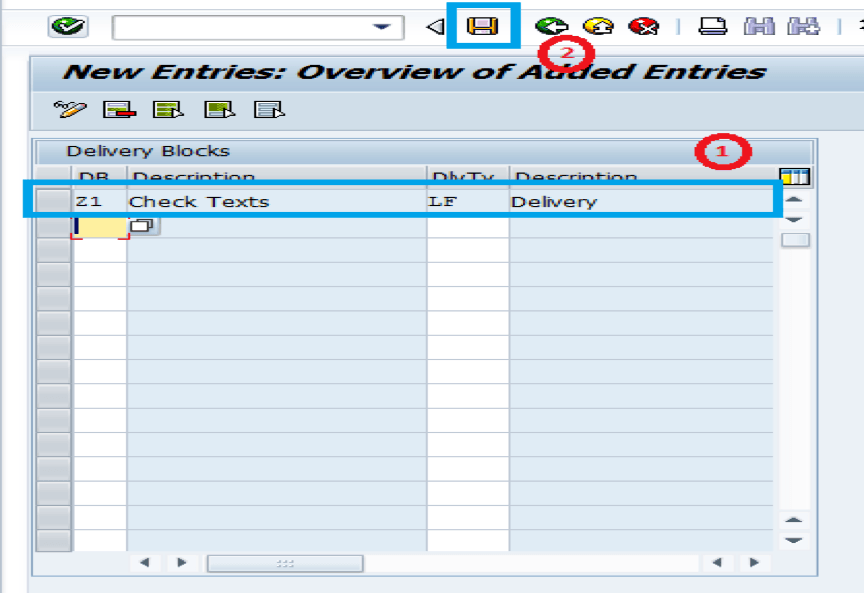Click the vertical scroll up arrow
Image resolution: width=864 pixels, height=593 pixels.
794,199
